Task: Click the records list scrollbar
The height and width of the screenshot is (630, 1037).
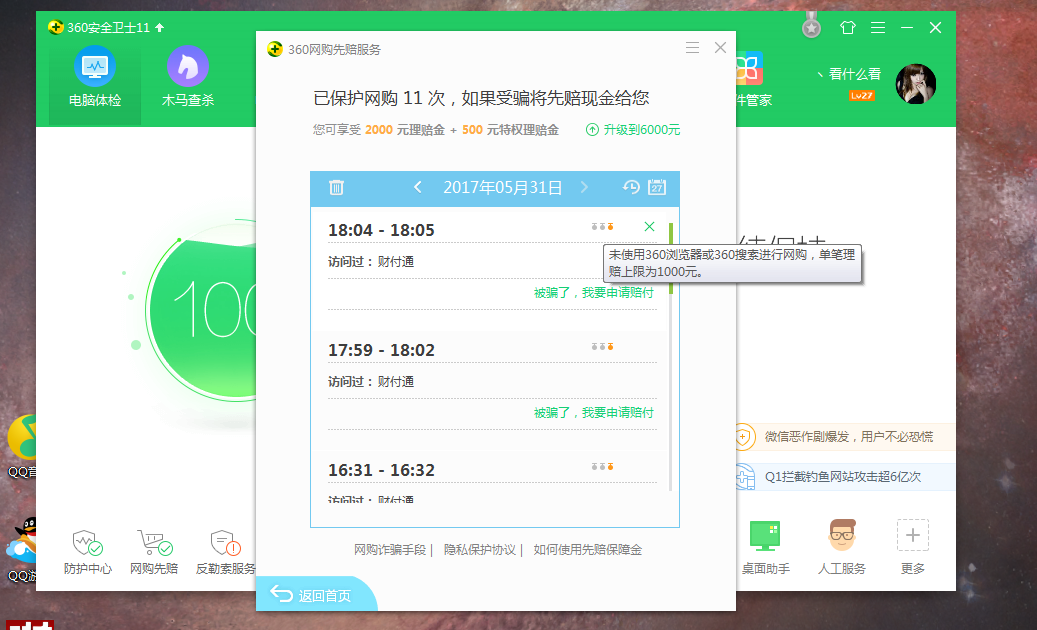Action: tap(671, 357)
